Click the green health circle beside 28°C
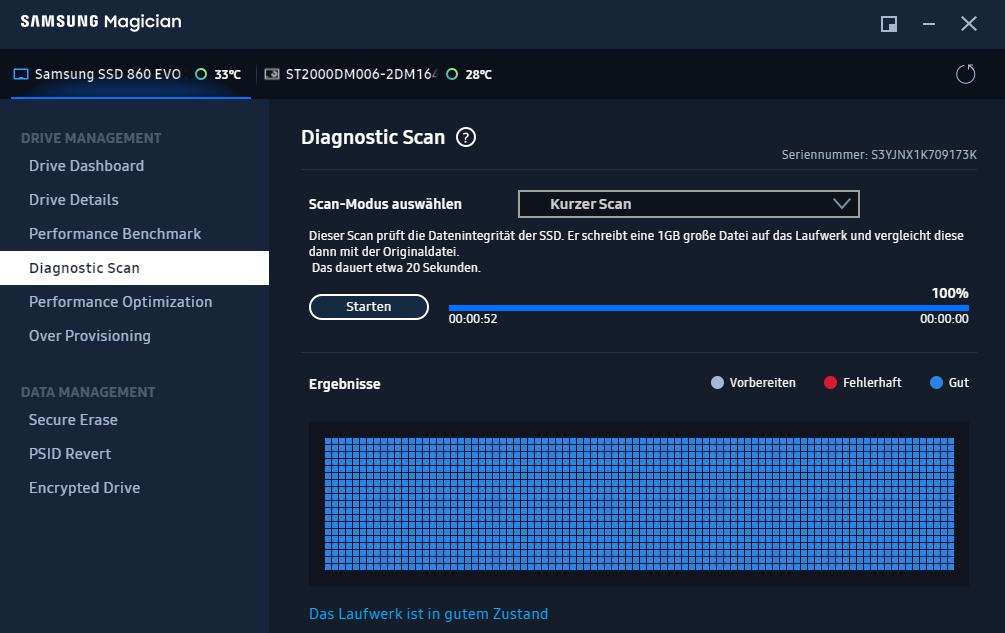 452,74
